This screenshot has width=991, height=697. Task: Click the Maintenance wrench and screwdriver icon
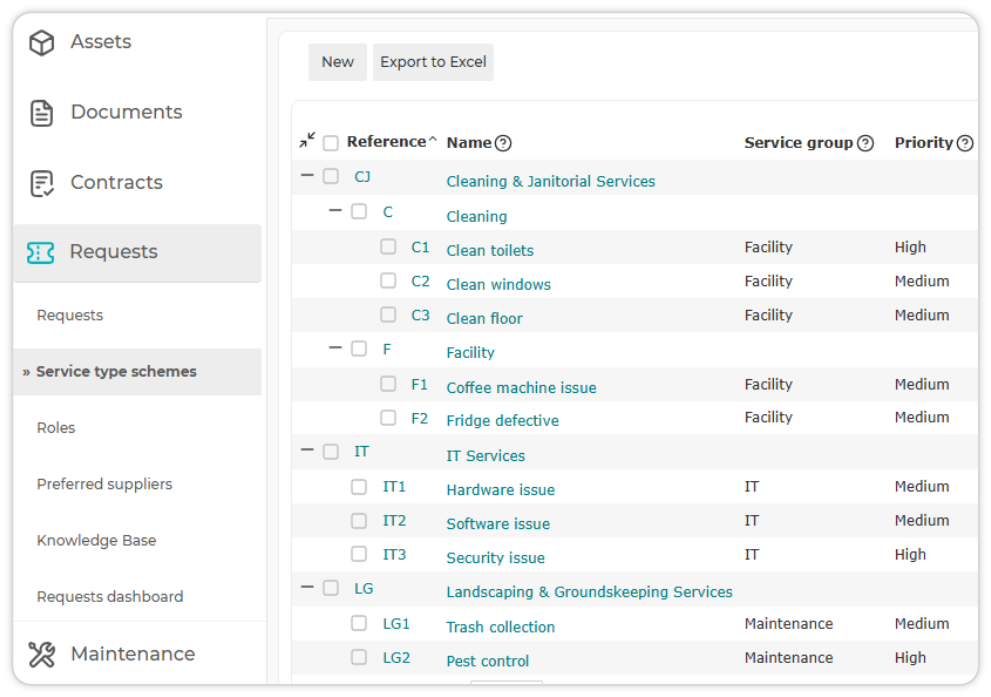[x=42, y=655]
